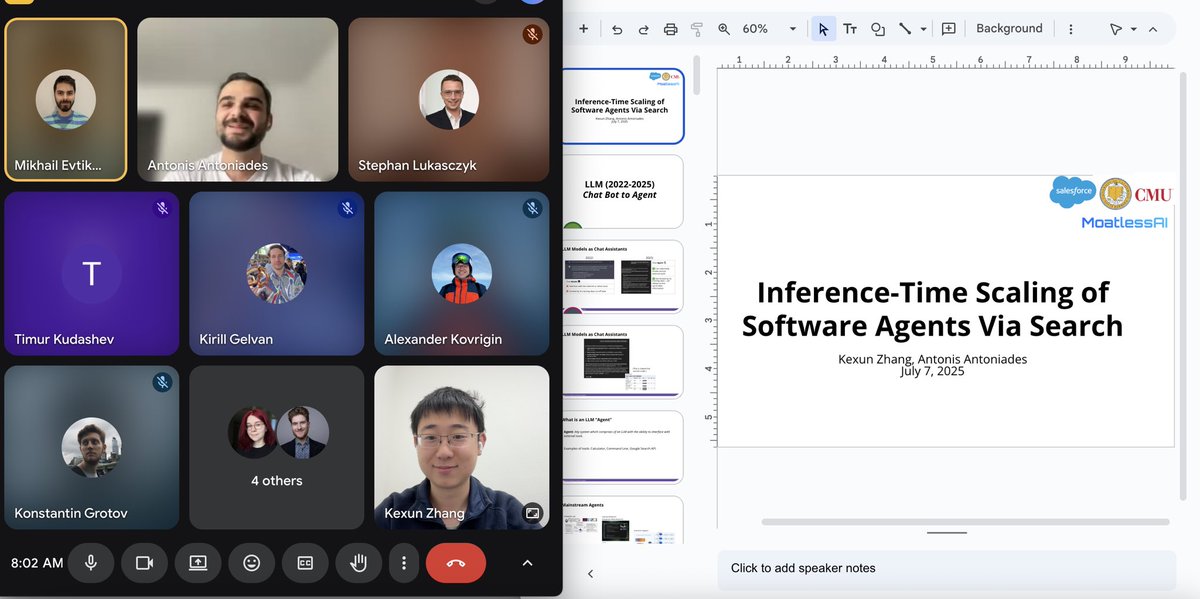Click the Salesforce logo on the slide
The height and width of the screenshot is (599, 1200).
click(x=1073, y=191)
